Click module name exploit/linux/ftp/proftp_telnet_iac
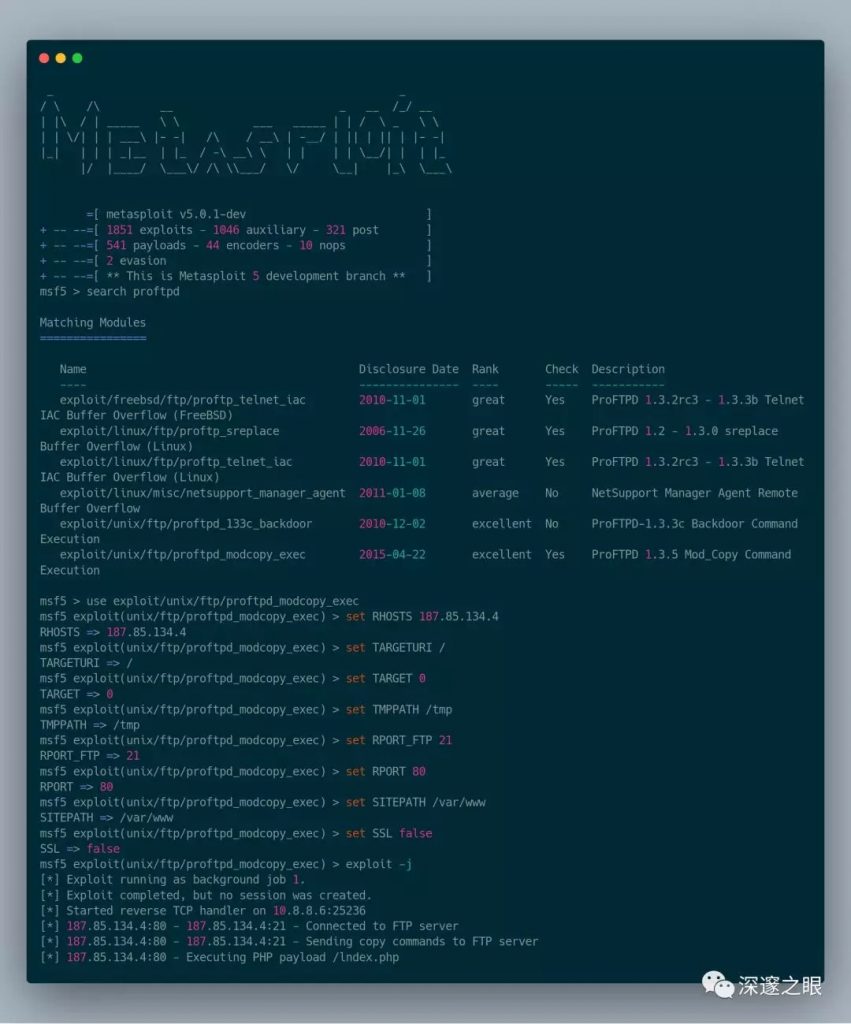Screen dimensions: 851x1024 pos(176,462)
